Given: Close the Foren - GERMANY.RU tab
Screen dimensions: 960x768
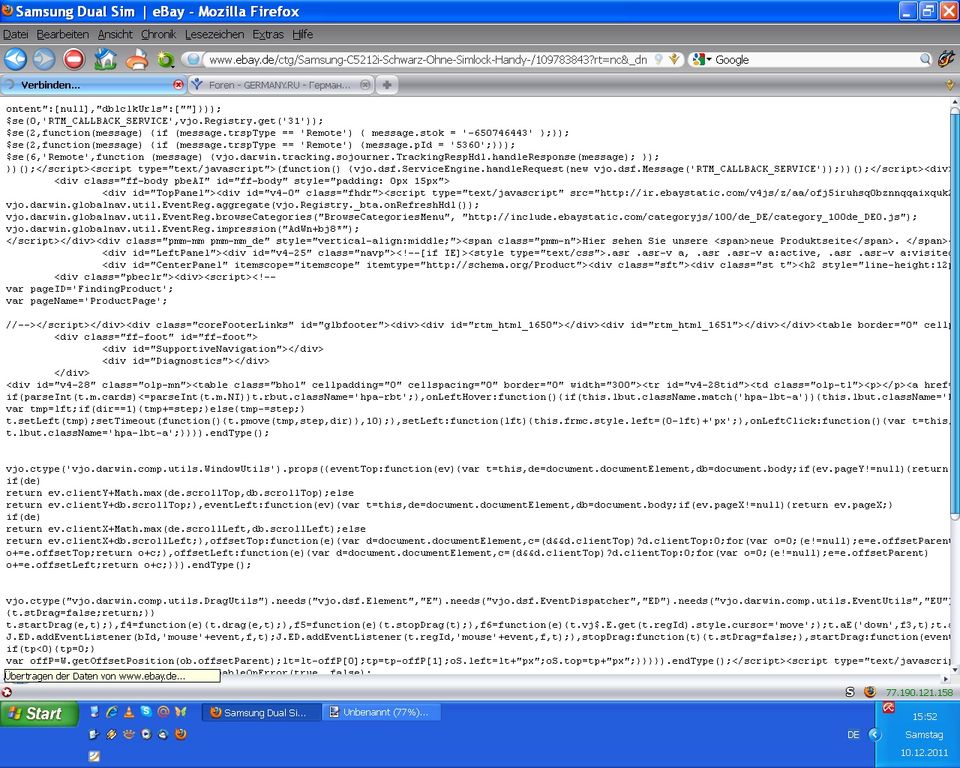Looking at the screenshot, I should [365, 85].
